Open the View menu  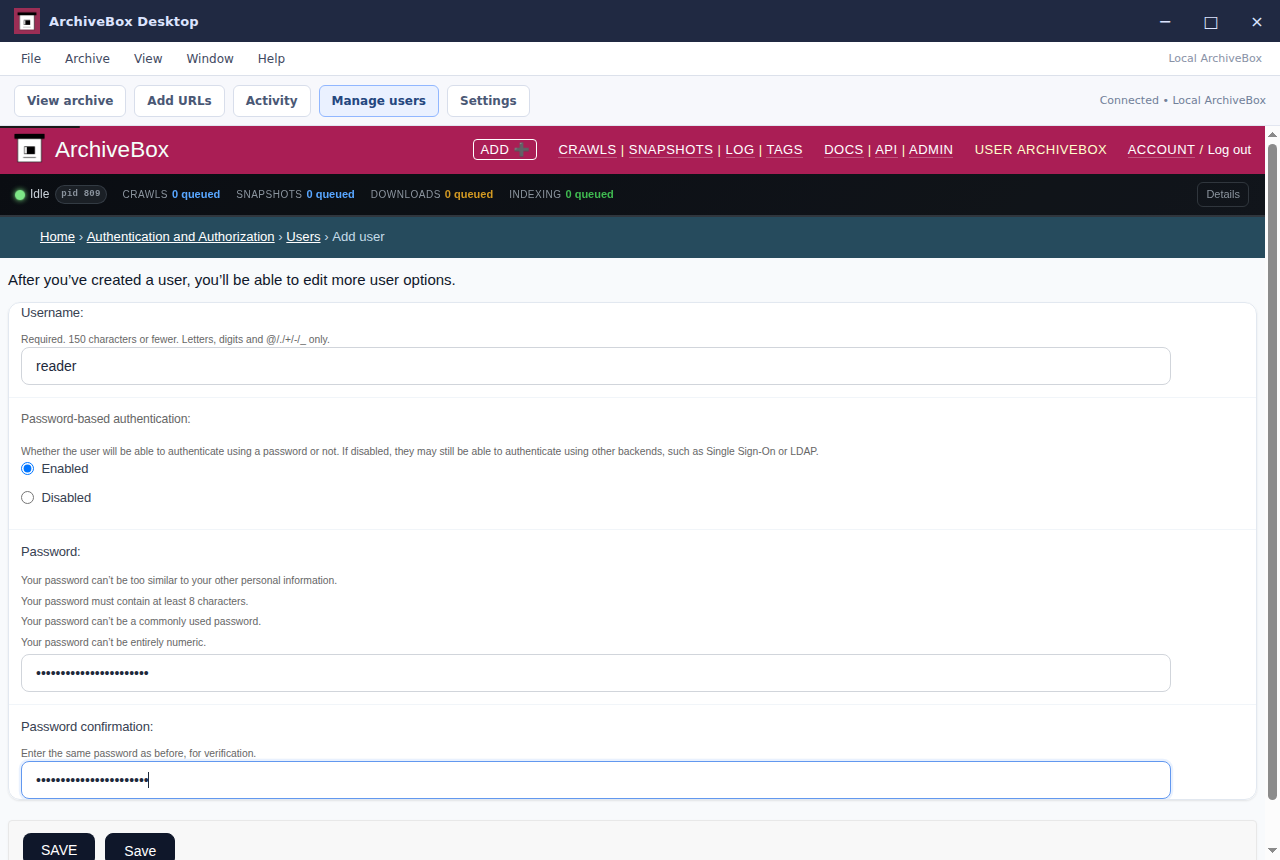(148, 59)
